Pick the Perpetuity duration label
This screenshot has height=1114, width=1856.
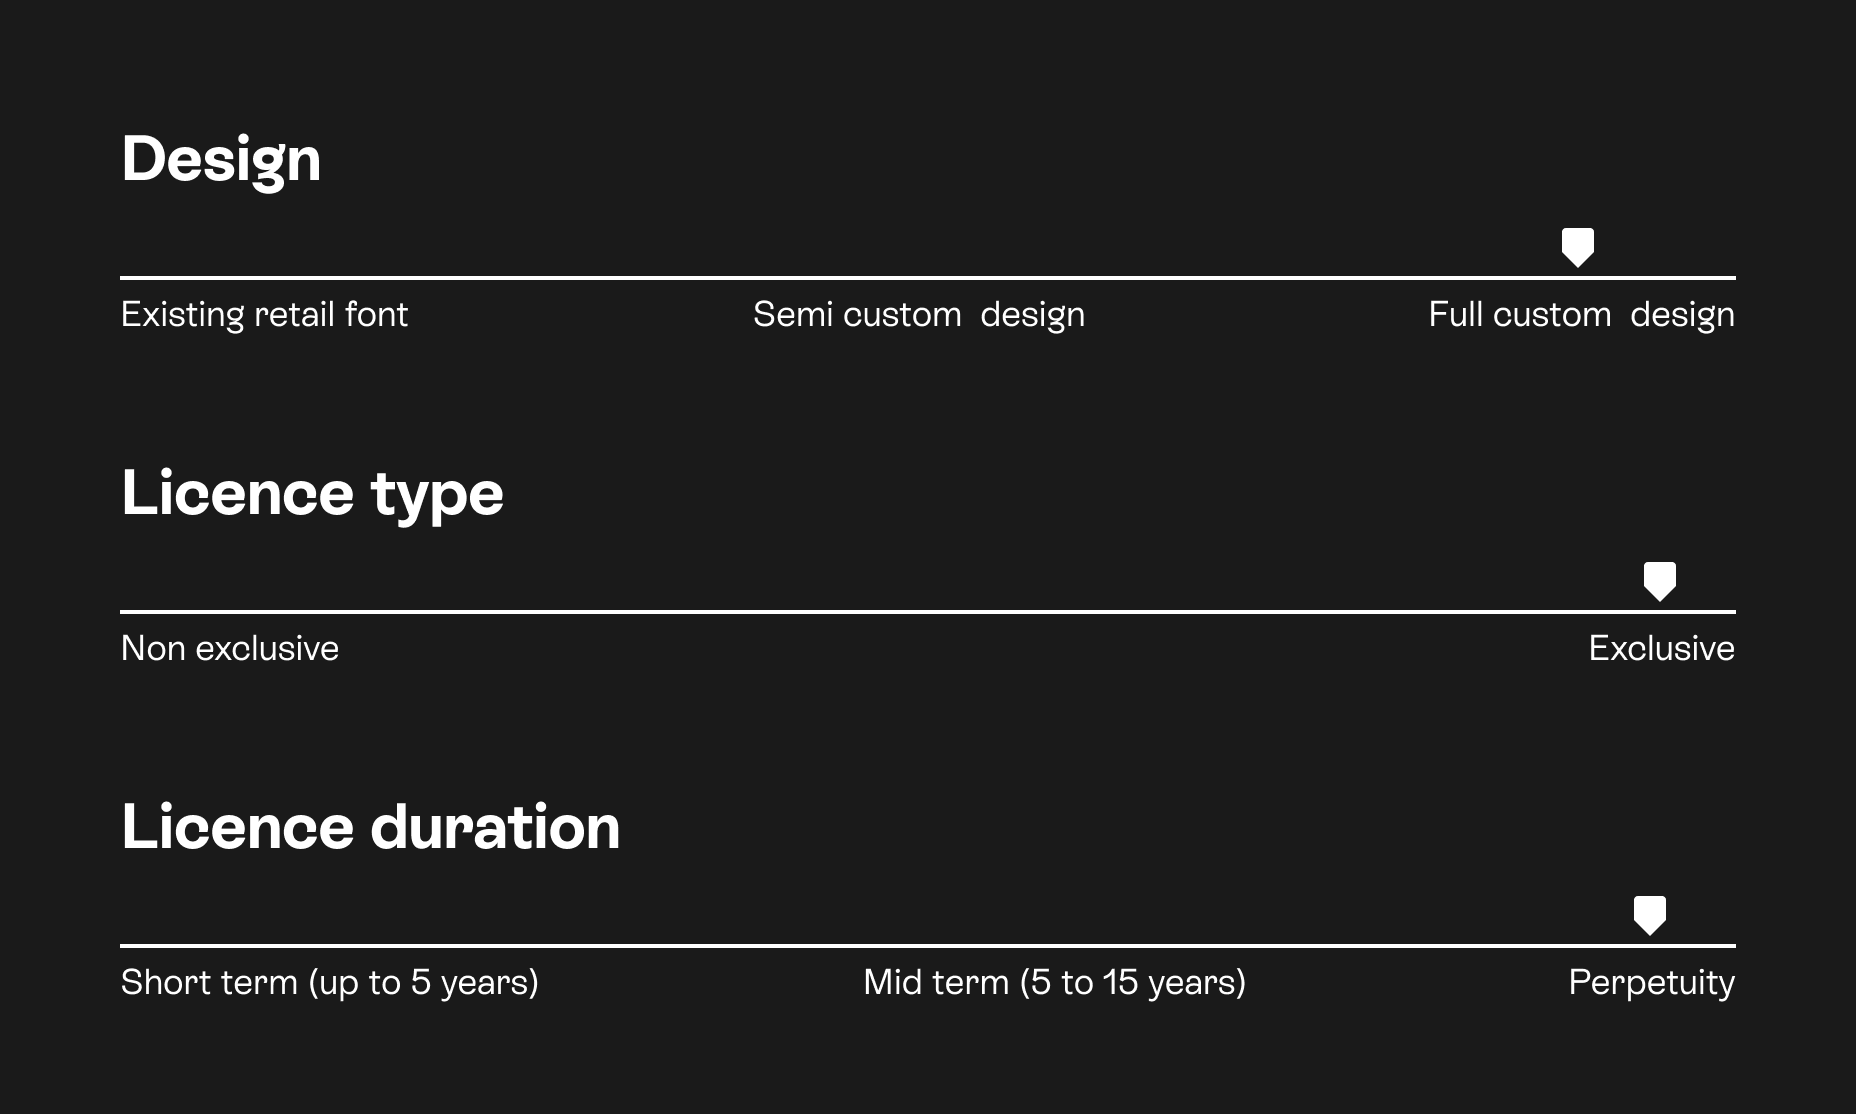(1650, 983)
